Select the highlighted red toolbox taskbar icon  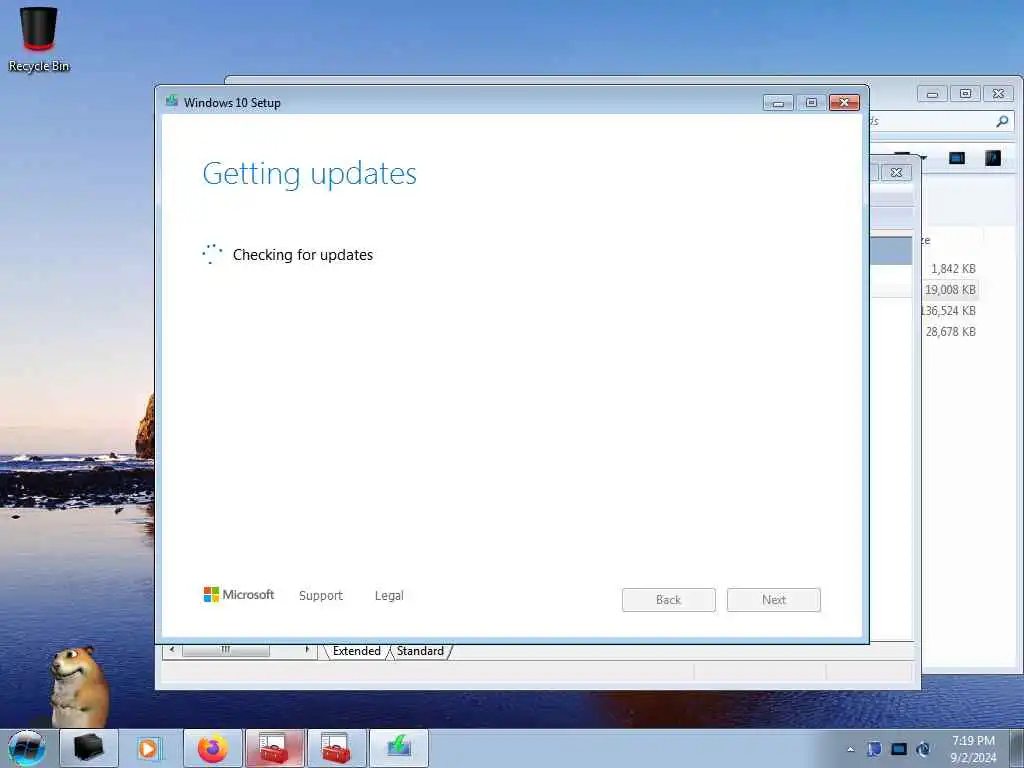click(x=275, y=748)
